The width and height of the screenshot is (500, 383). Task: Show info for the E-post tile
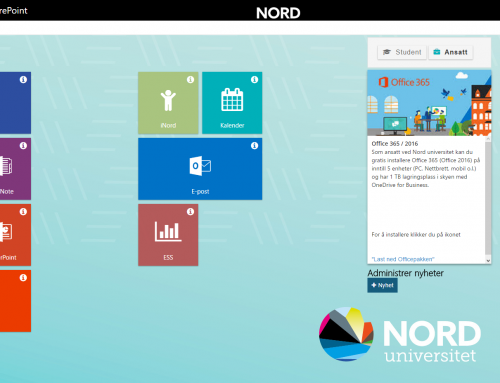254,146
